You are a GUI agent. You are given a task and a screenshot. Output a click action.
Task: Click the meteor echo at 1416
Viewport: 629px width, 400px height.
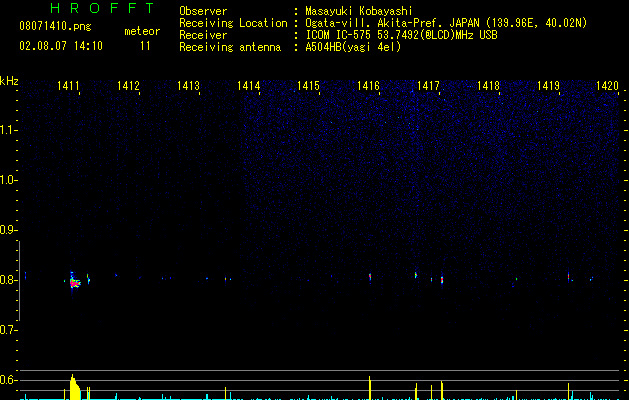(370, 277)
